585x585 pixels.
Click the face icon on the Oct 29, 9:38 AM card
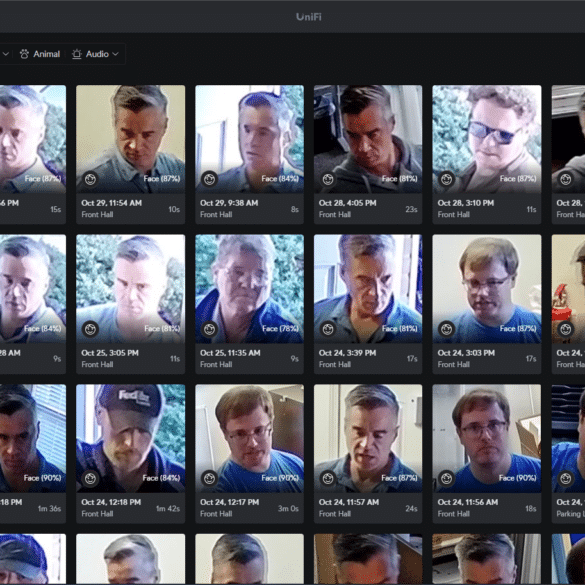209,179
